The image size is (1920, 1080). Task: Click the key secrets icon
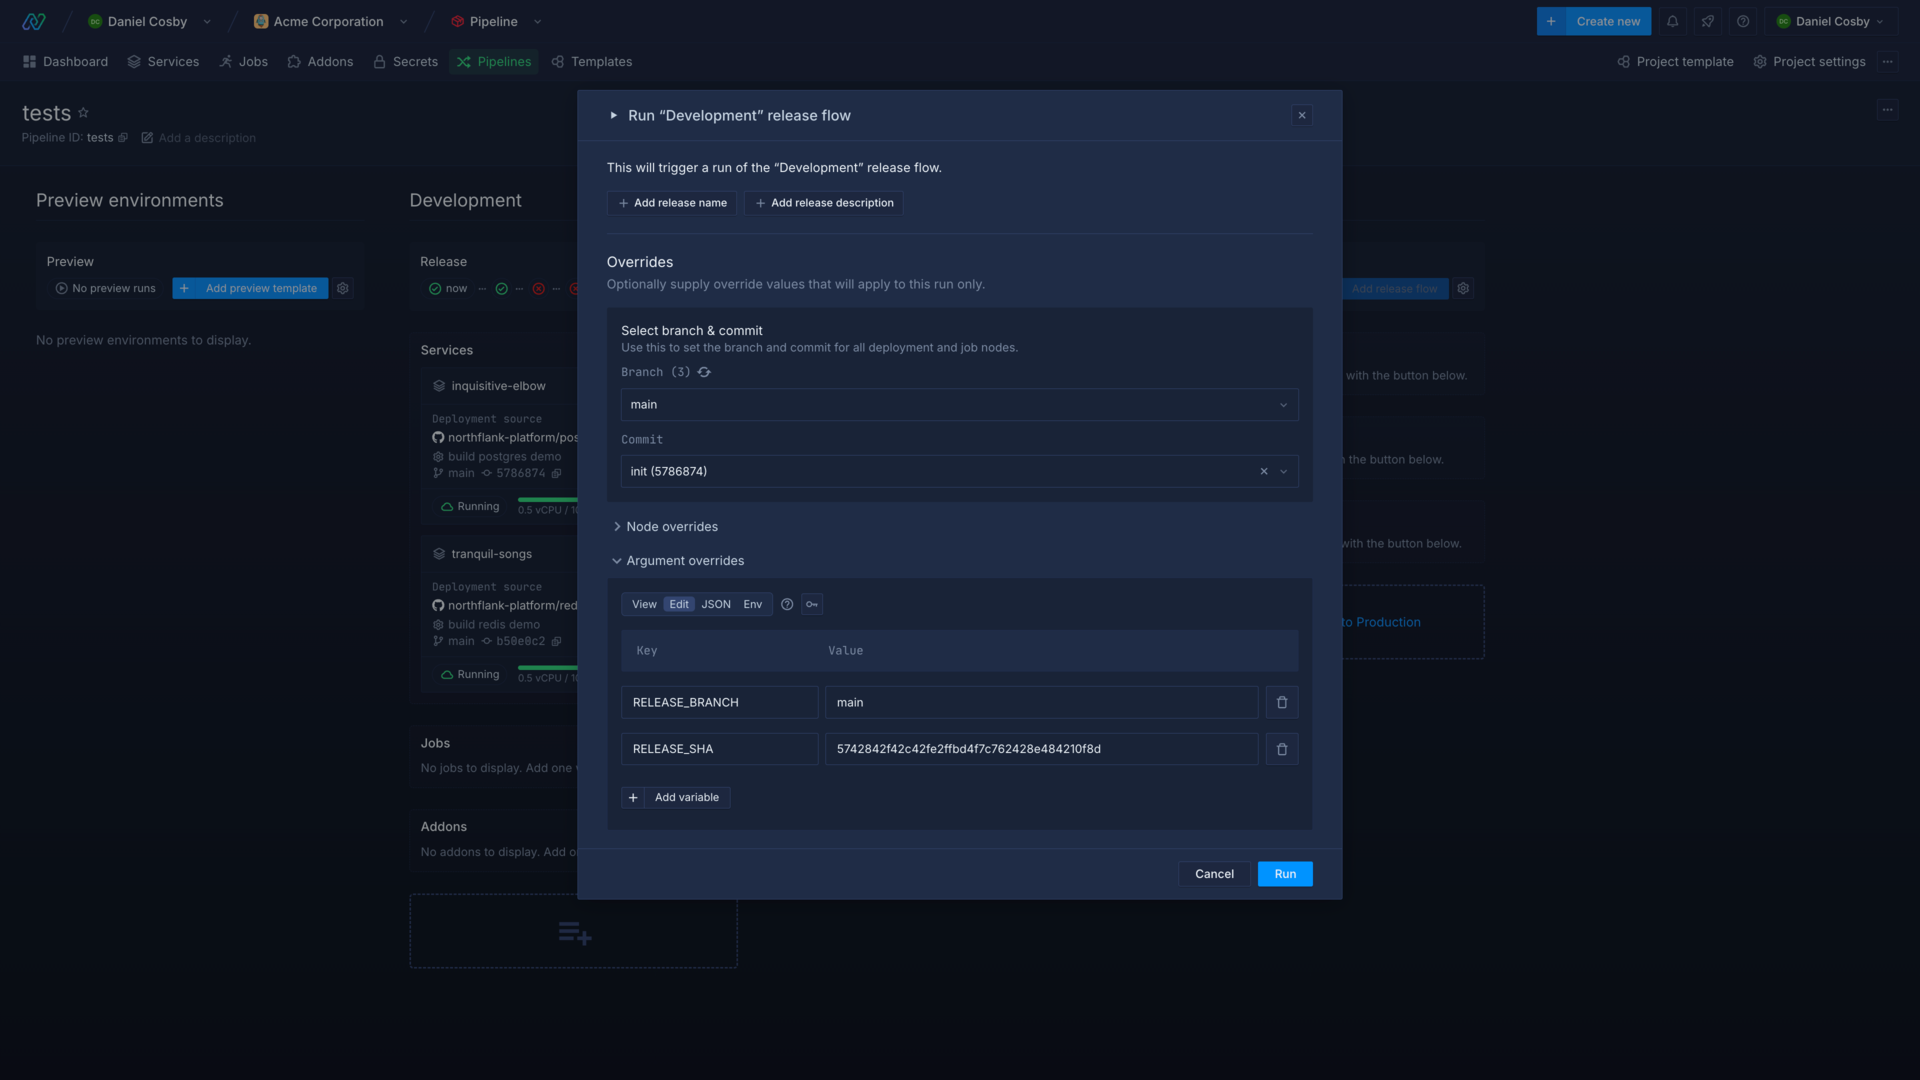coord(812,604)
